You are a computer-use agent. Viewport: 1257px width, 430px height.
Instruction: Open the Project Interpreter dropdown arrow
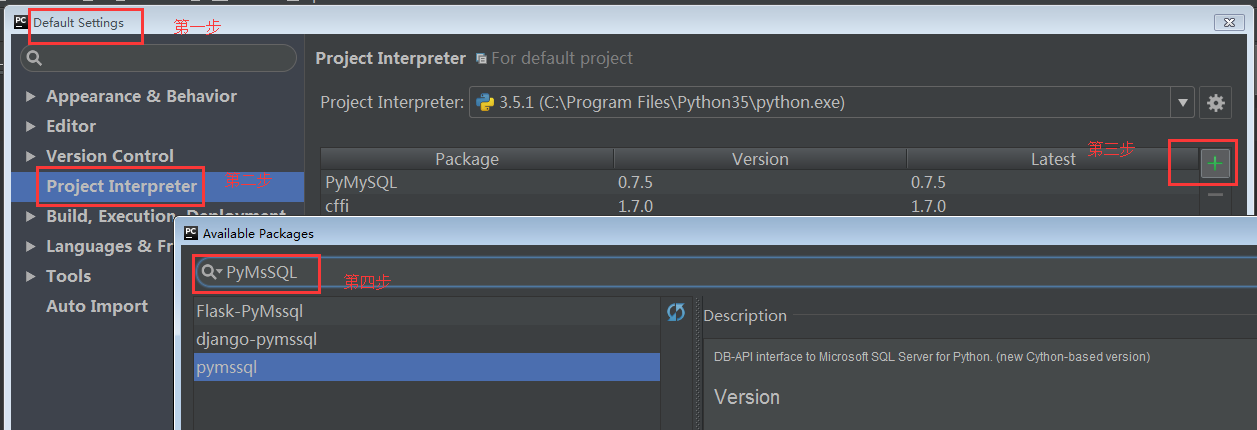(1183, 102)
